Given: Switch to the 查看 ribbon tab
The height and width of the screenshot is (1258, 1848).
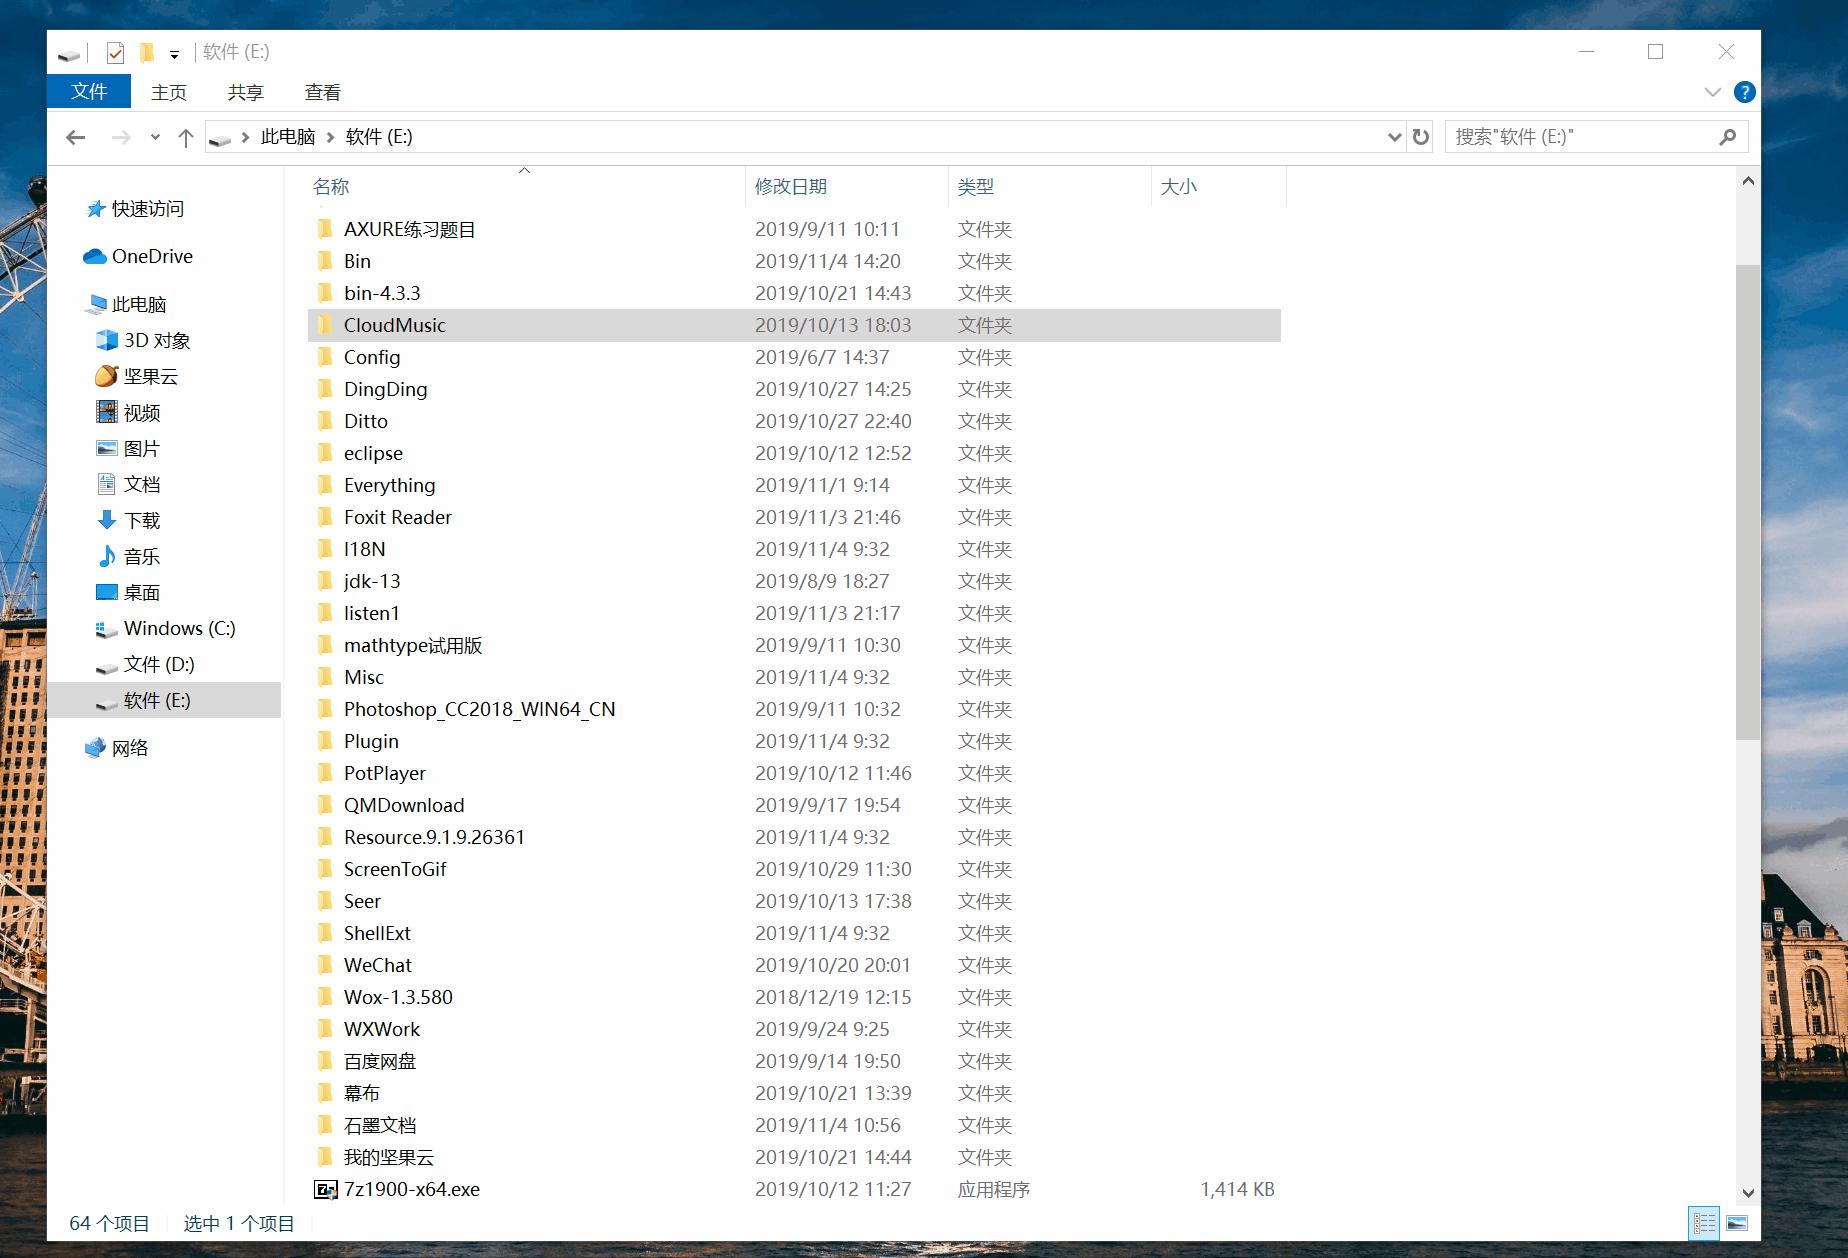Looking at the screenshot, I should 322,92.
